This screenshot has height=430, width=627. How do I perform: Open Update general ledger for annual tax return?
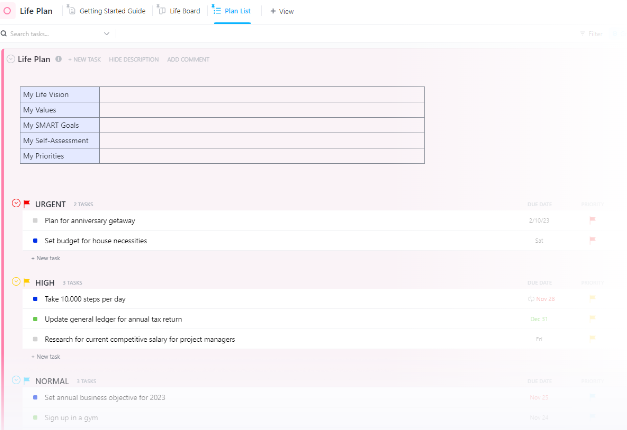pos(113,319)
